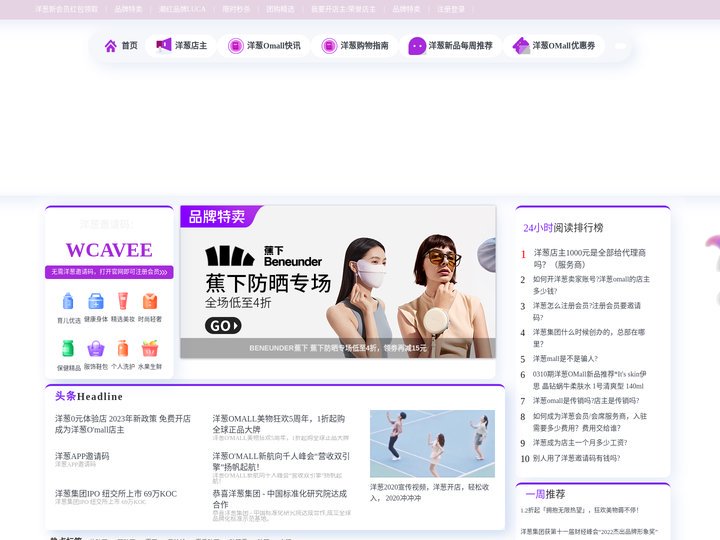Click the megaphone icon beside 洋葱店主
Image resolution: width=720 pixels, height=540 pixels.
pos(163,45)
